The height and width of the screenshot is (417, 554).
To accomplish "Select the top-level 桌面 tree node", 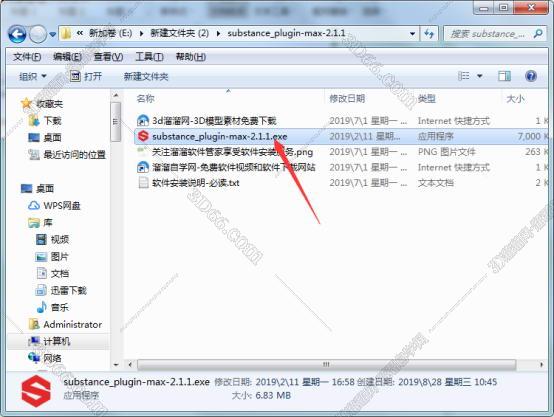I will pyautogui.click(x=45, y=189).
